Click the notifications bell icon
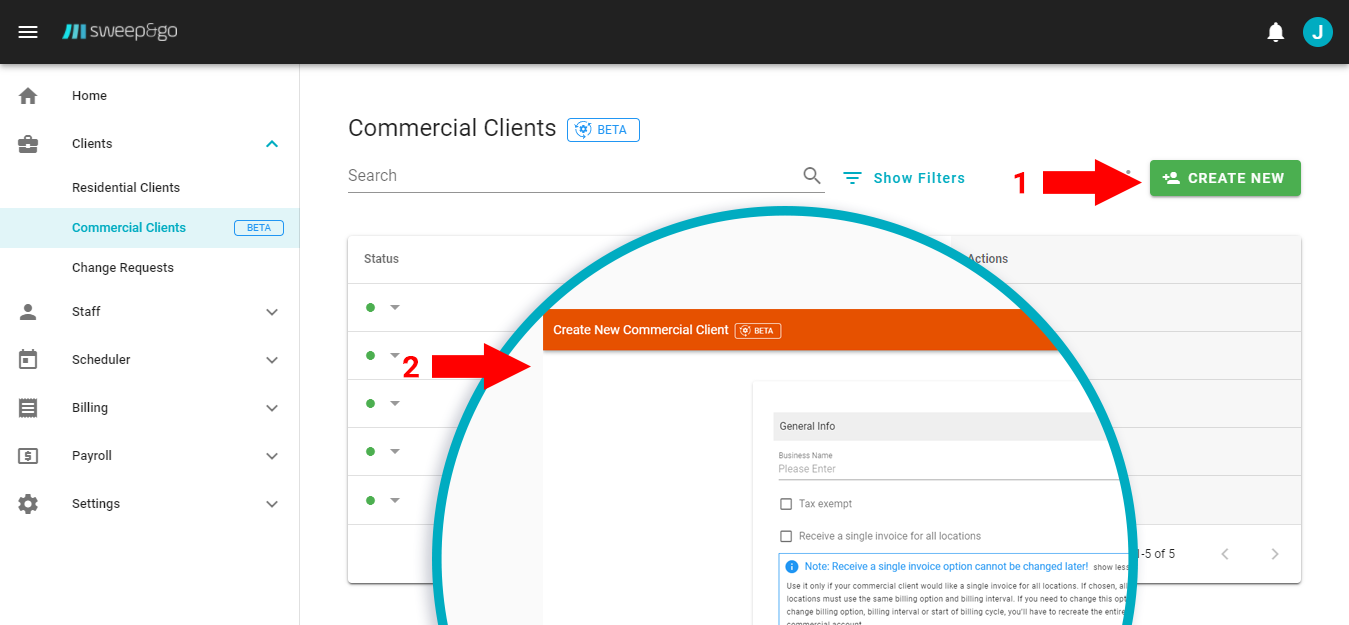1349x625 pixels. (1275, 32)
